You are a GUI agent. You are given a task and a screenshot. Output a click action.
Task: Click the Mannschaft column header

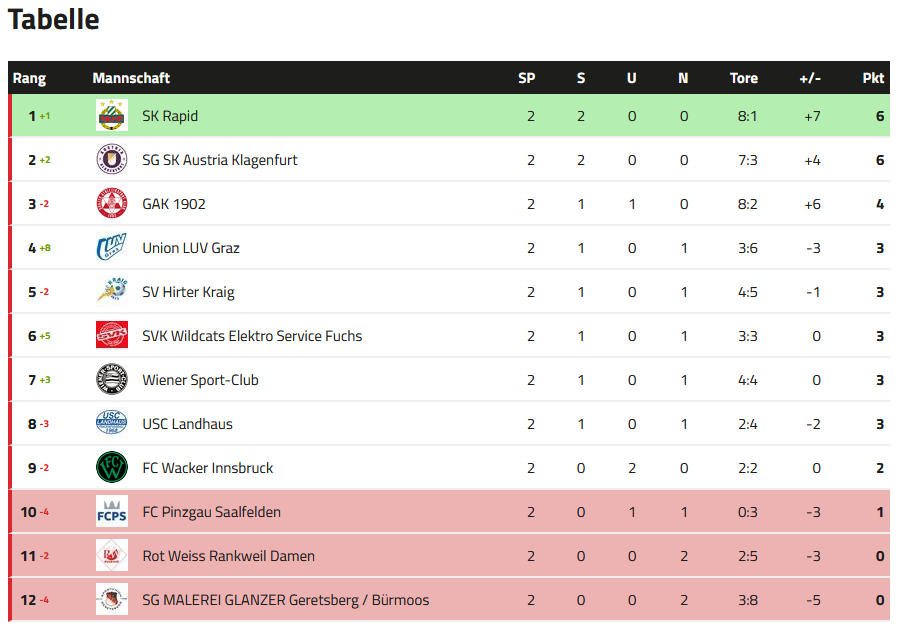[x=131, y=78]
